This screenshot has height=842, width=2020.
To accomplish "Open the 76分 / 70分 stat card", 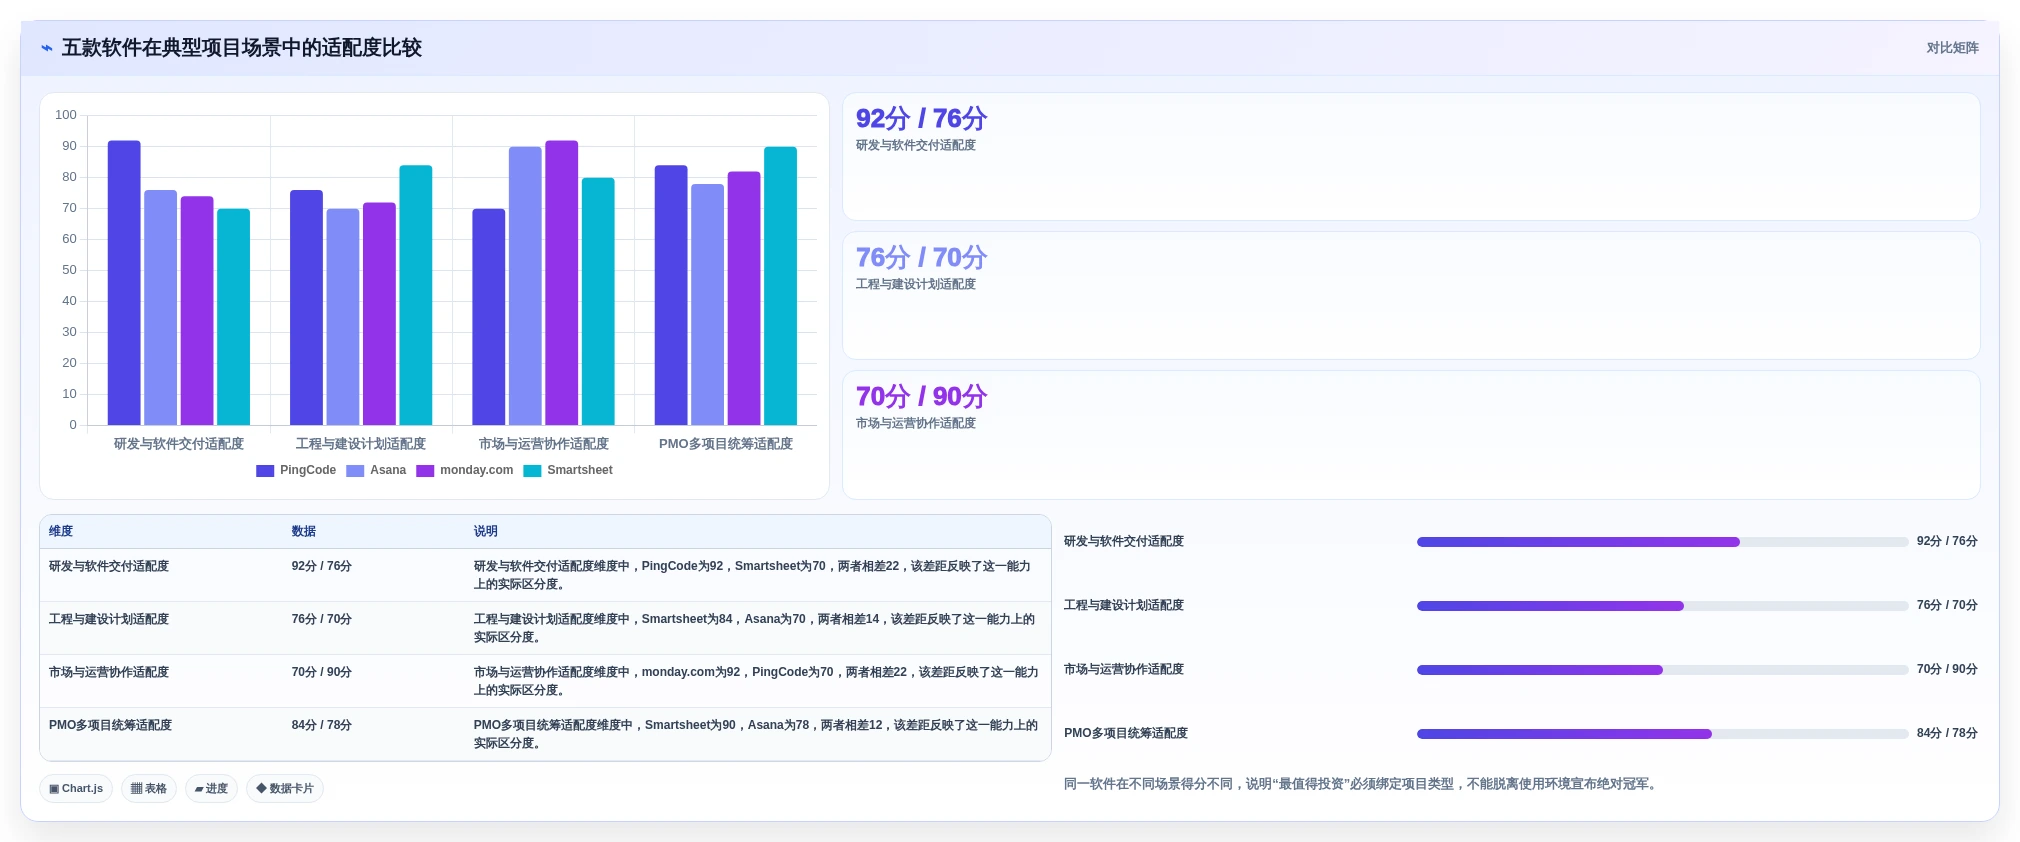I will click(1411, 296).
